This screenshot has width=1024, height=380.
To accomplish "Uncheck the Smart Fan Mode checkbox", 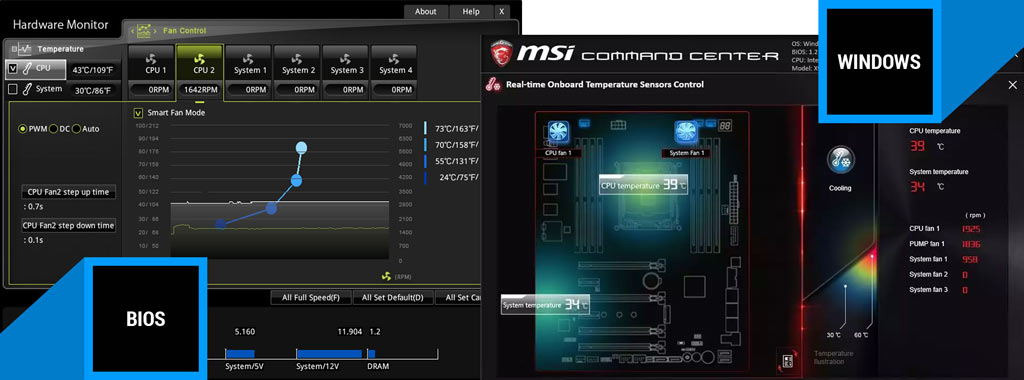I will (x=138, y=112).
